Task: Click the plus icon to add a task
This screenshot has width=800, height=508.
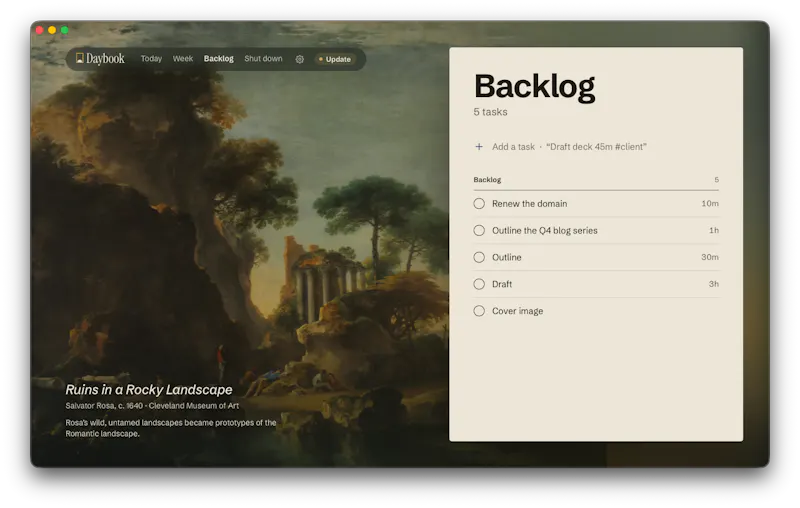Action: (479, 147)
